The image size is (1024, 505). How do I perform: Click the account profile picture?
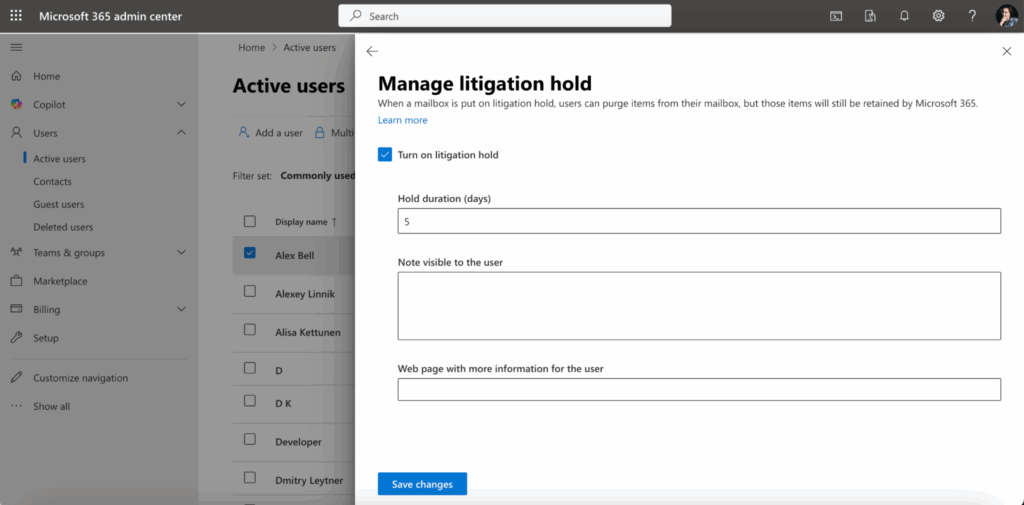coord(1006,16)
